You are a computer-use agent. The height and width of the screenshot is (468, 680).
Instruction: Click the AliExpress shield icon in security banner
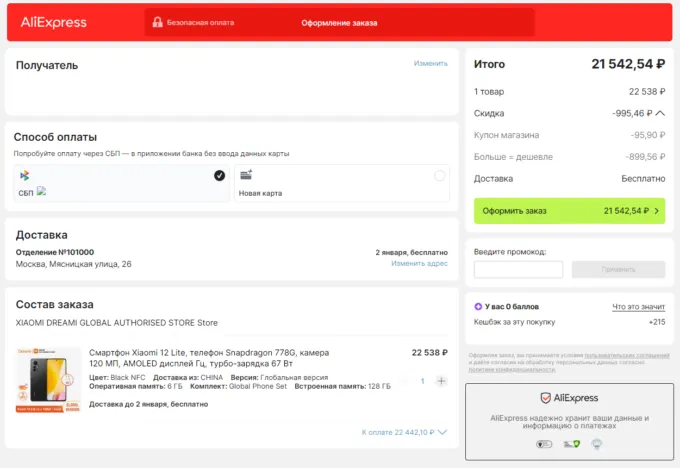[x=545, y=398]
